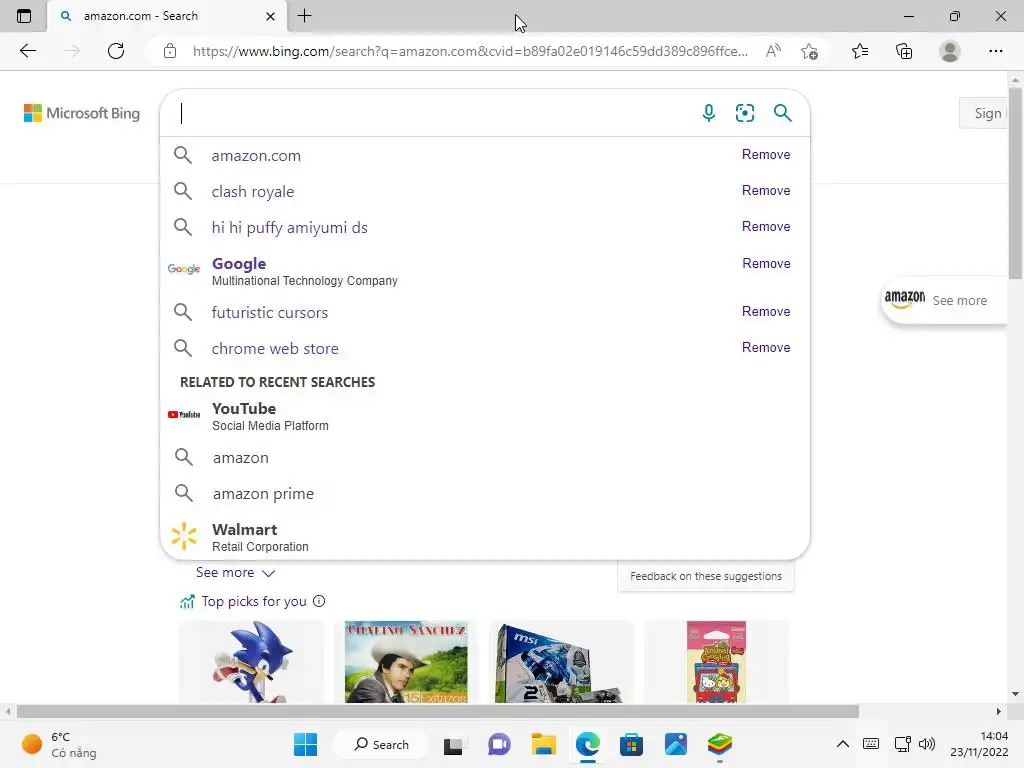Image resolution: width=1024 pixels, height=768 pixels.
Task: Open the tab actions menu icon
Action: pyautogui.click(x=24, y=16)
